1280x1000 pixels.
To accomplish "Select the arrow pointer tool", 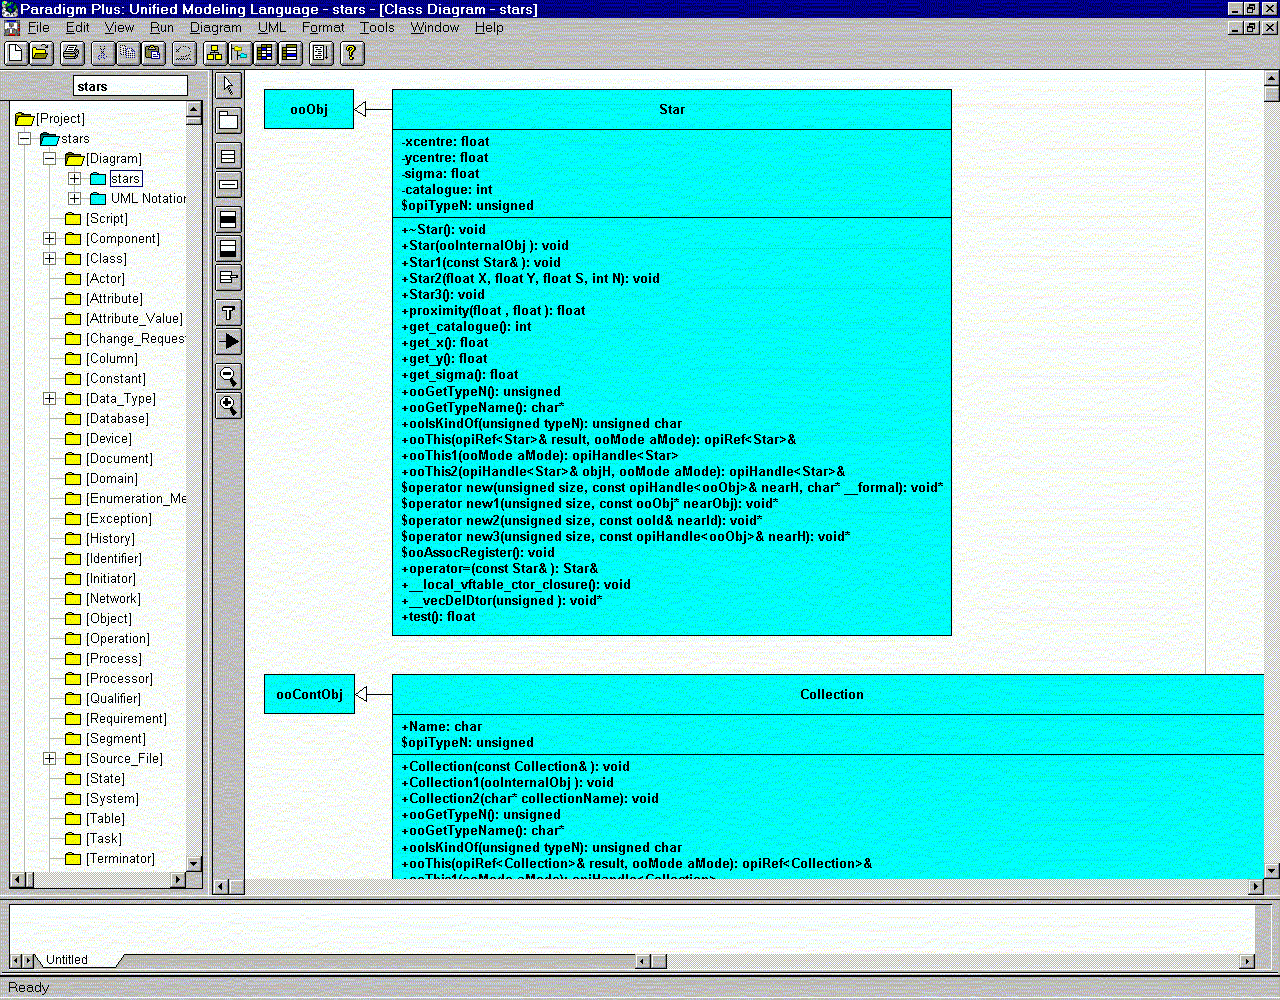I will [x=229, y=86].
